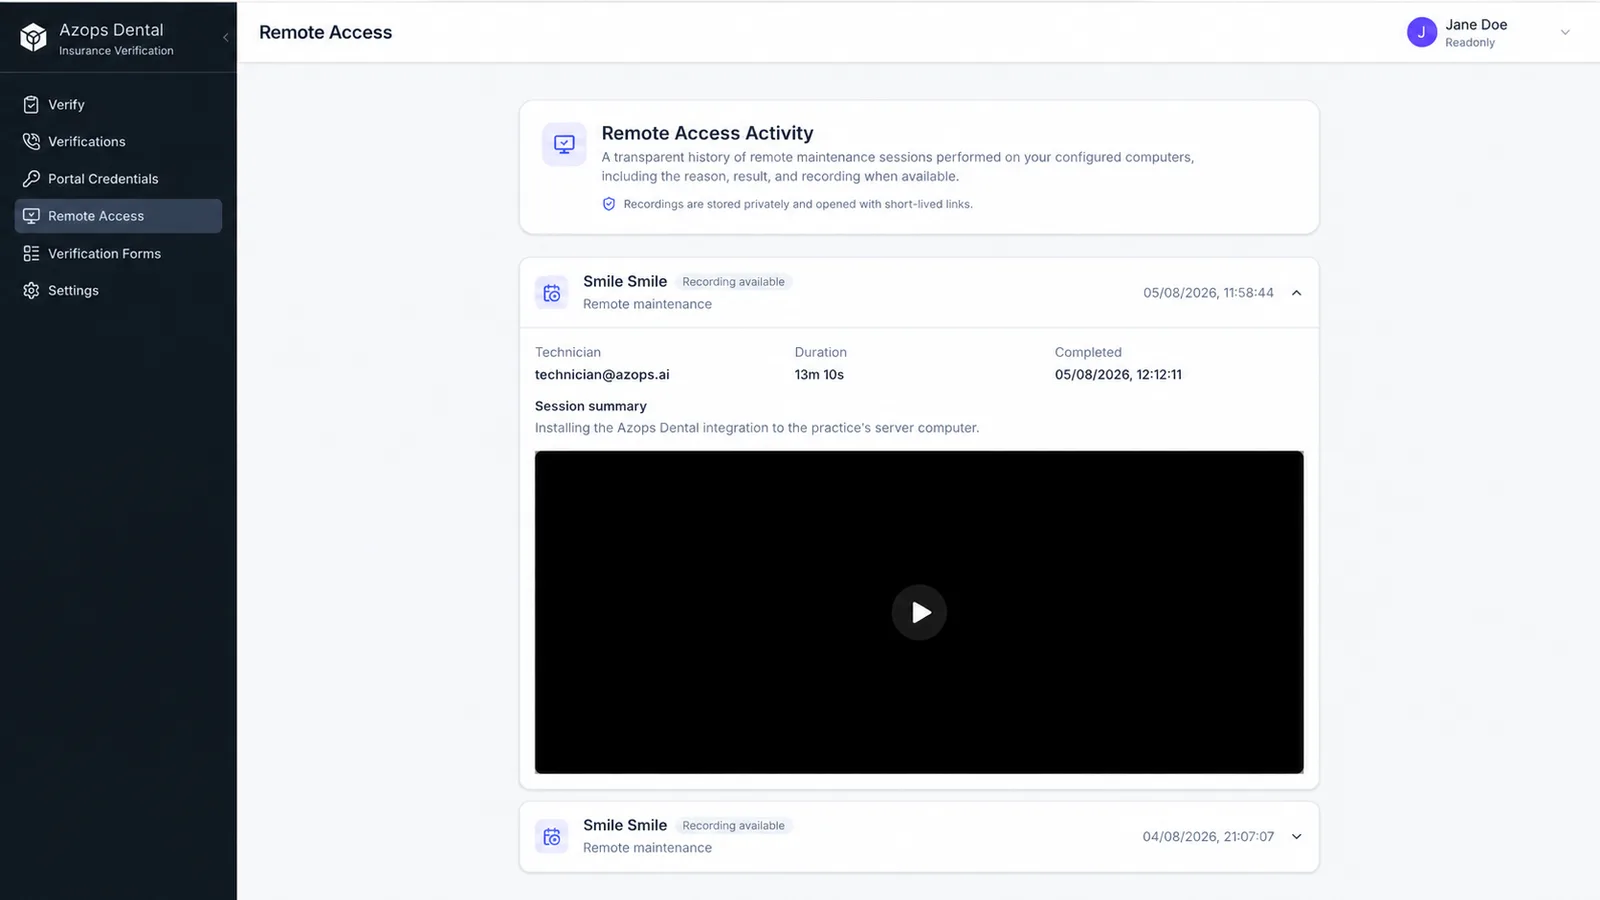Open the Jane Doe account dropdown
The image size is (1600, 900).
pos(1565,33)
